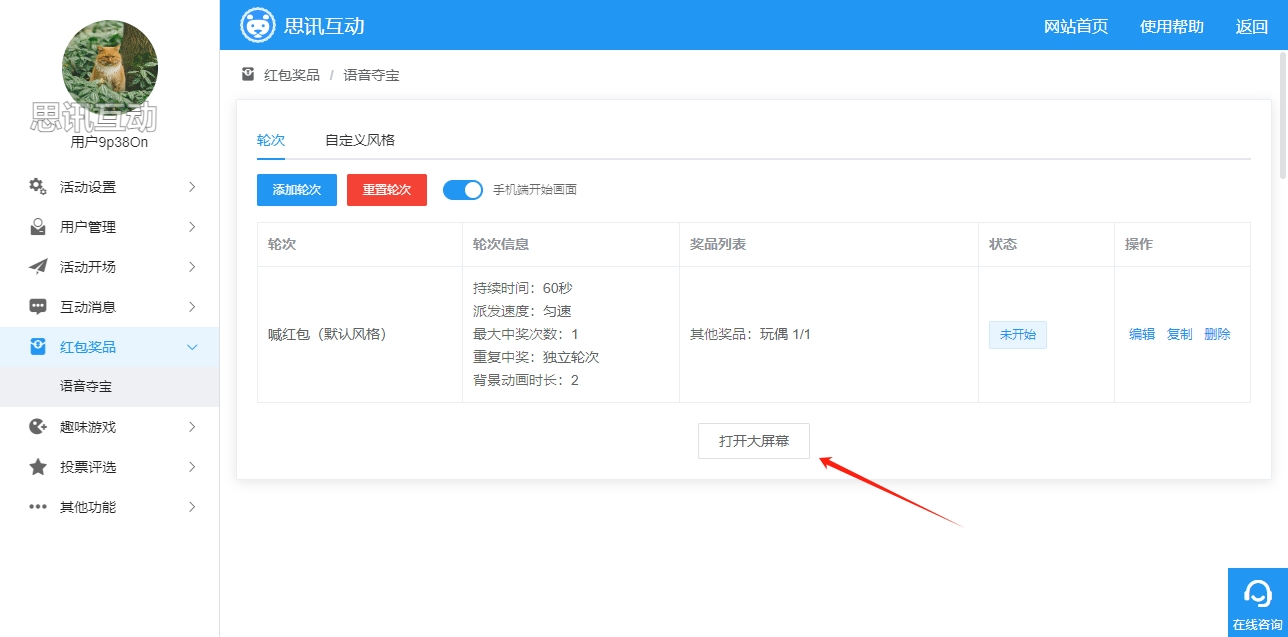Click the 趣味游戏 pacman icon

click(38, 427)
